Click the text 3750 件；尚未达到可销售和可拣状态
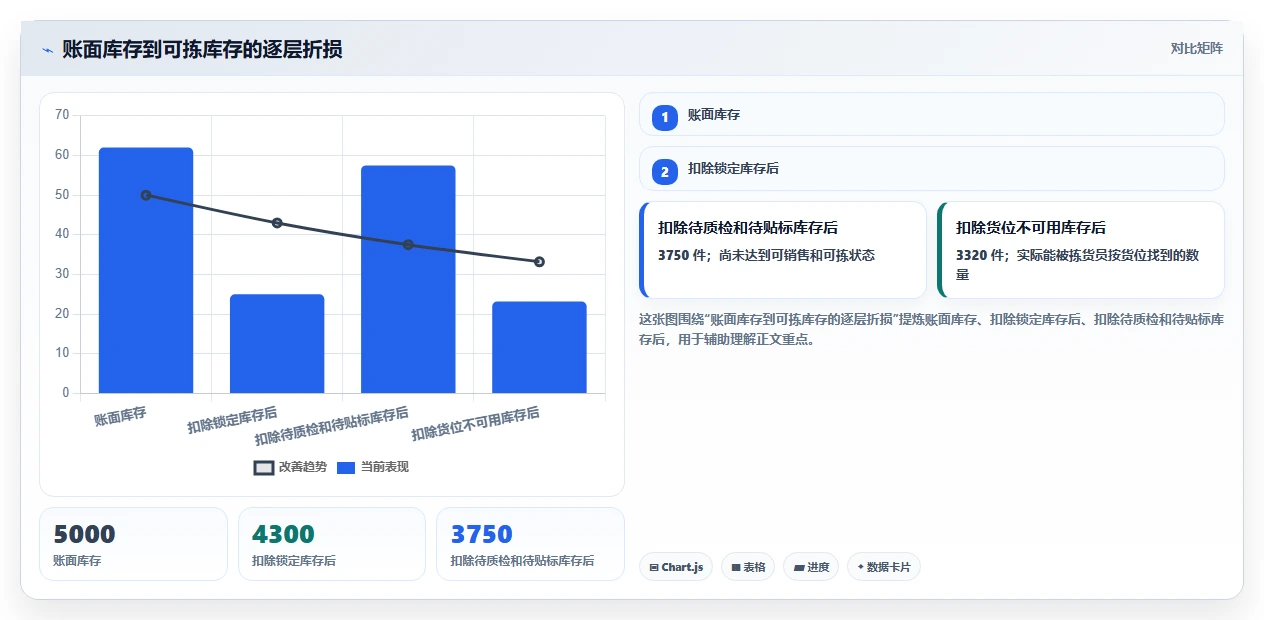 (766, 255)
